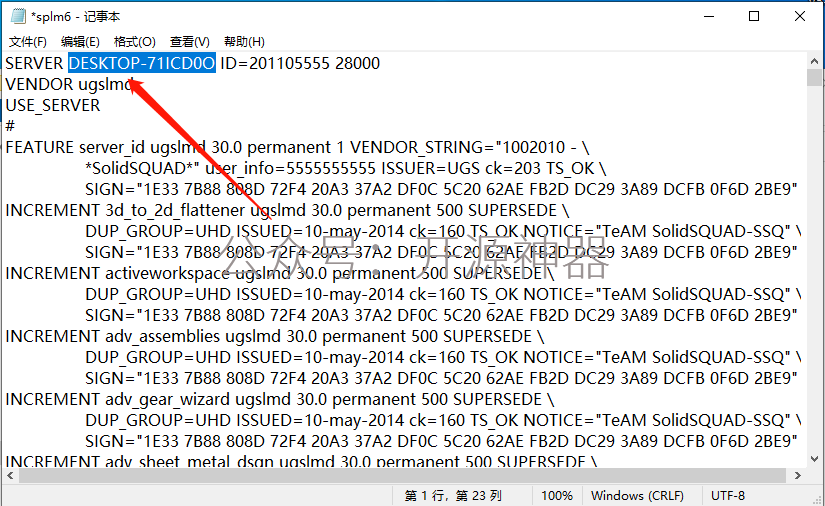Screen dimensions: 825x506
Task: Close the splm6 Notepad window
Action: click(800, 16)
